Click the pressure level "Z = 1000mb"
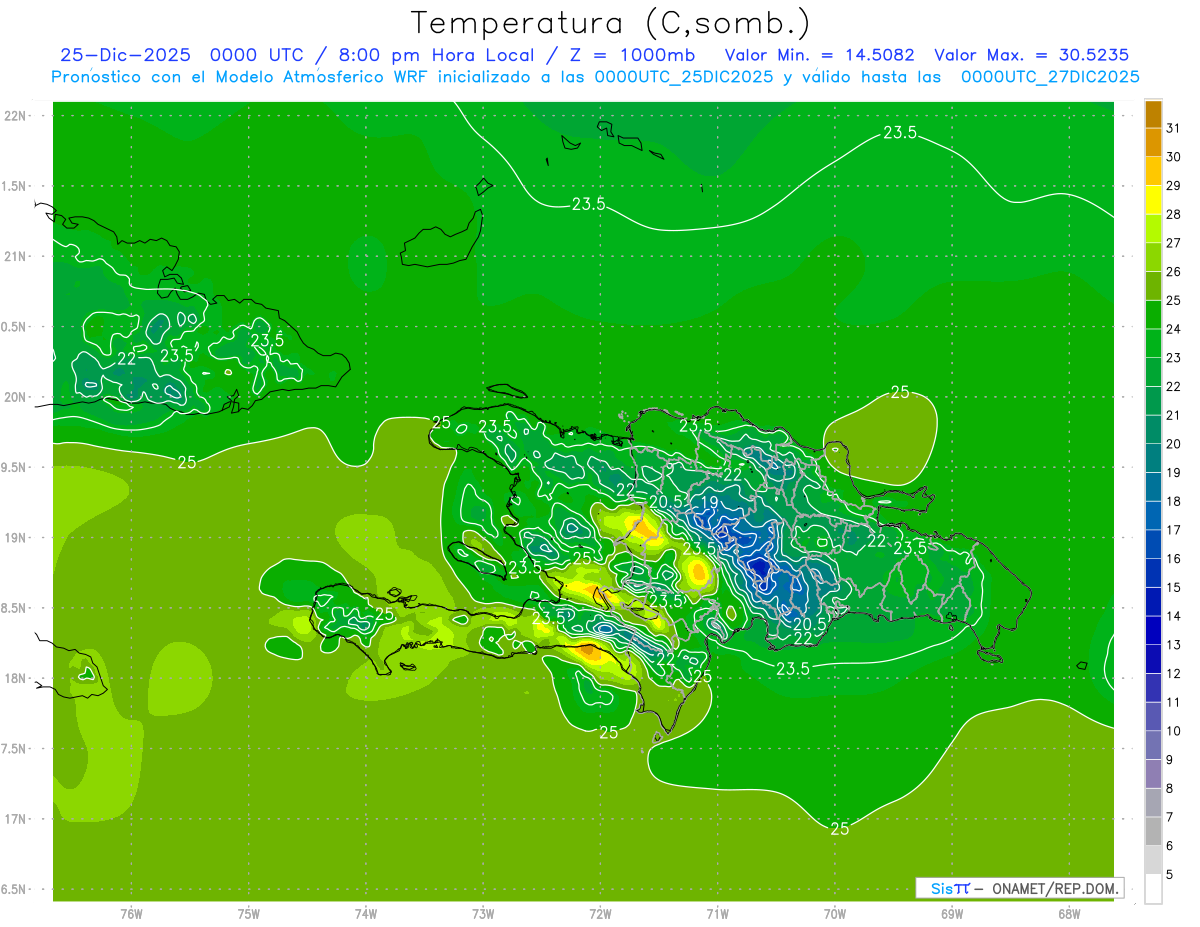 [x=633, y=55]
